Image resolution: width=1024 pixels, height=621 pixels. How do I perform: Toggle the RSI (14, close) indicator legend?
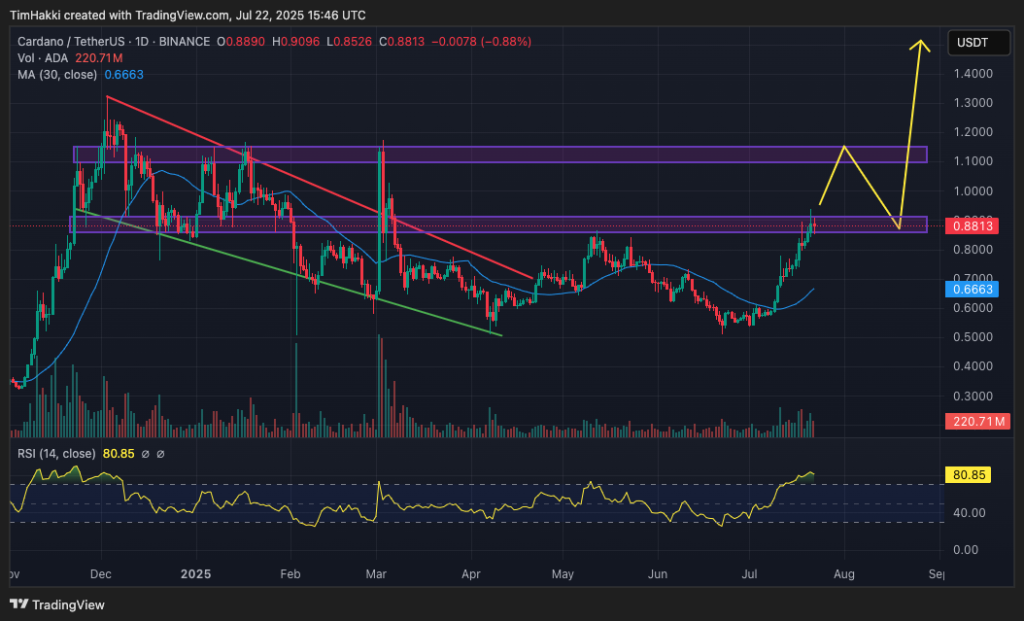click(58, 454)
